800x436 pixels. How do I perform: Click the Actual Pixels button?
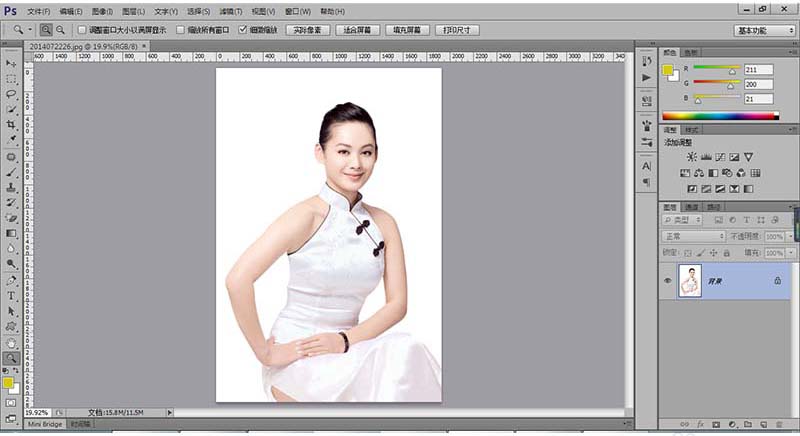308,30
